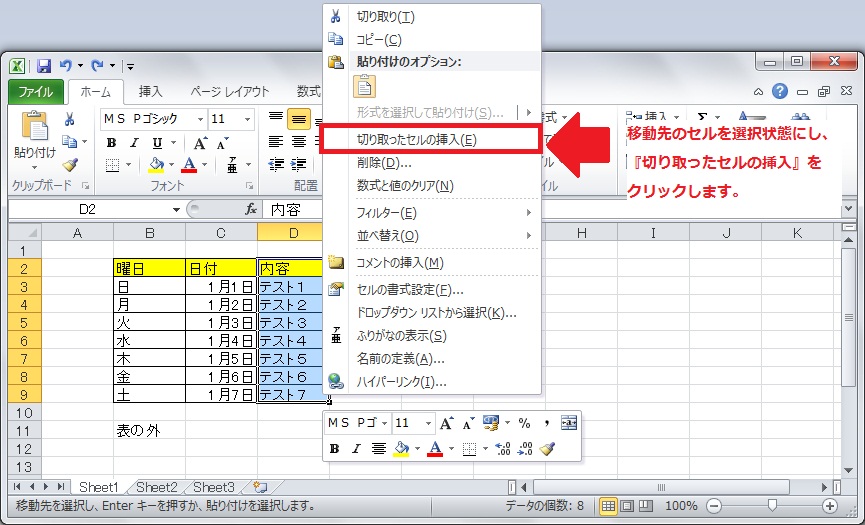Save the workbook using Quick Access floppy icon
The width and height of the screenshot is (865, 525).
[x=44, y=66]
